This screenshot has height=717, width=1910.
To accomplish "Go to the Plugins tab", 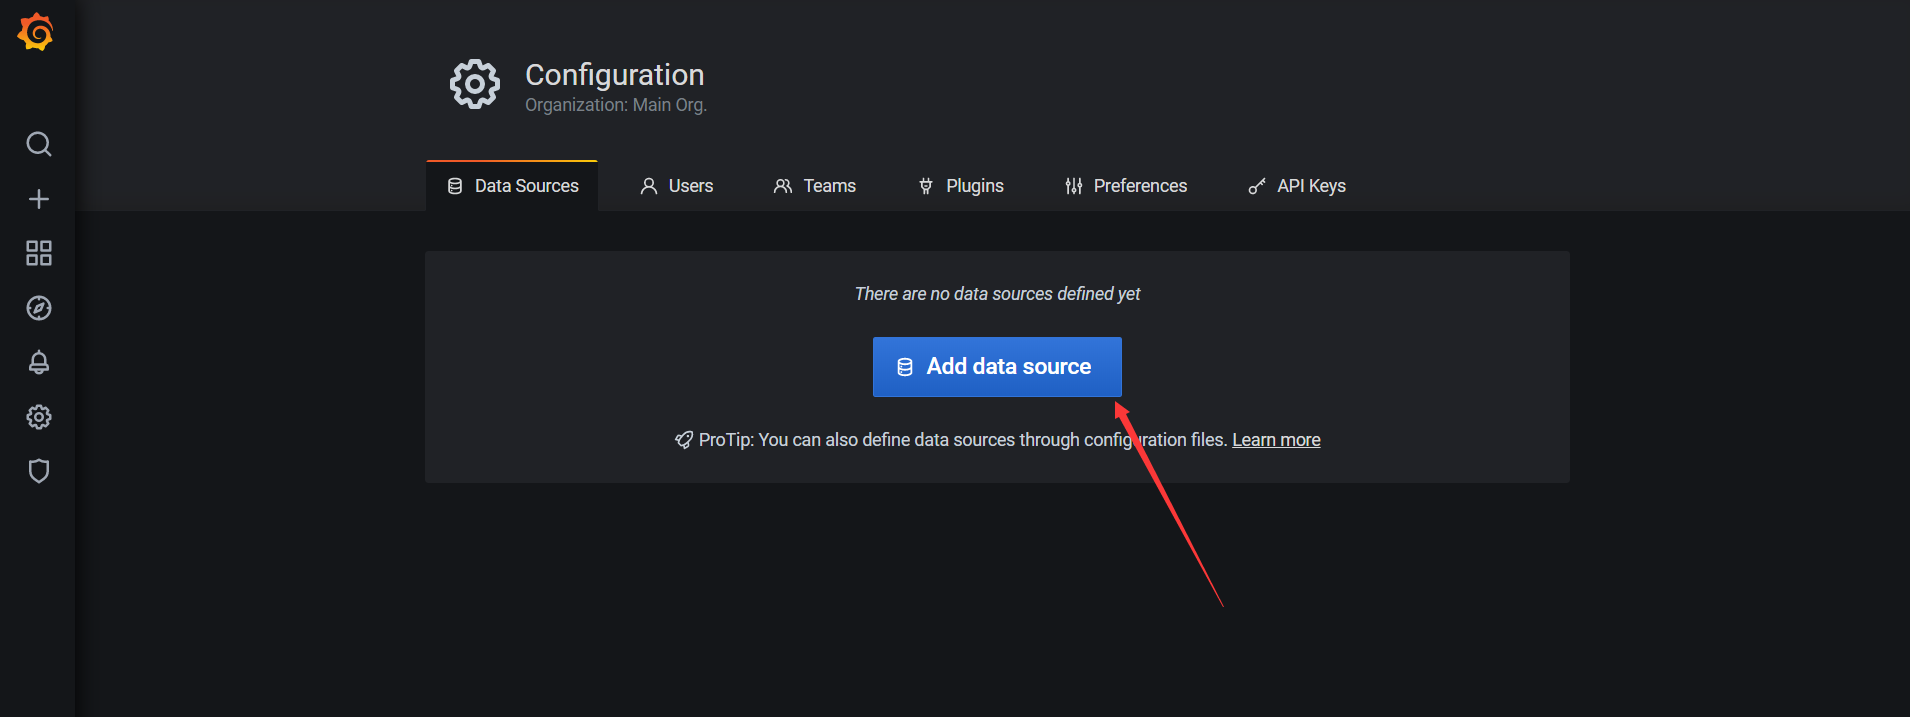I will point(961,186).
